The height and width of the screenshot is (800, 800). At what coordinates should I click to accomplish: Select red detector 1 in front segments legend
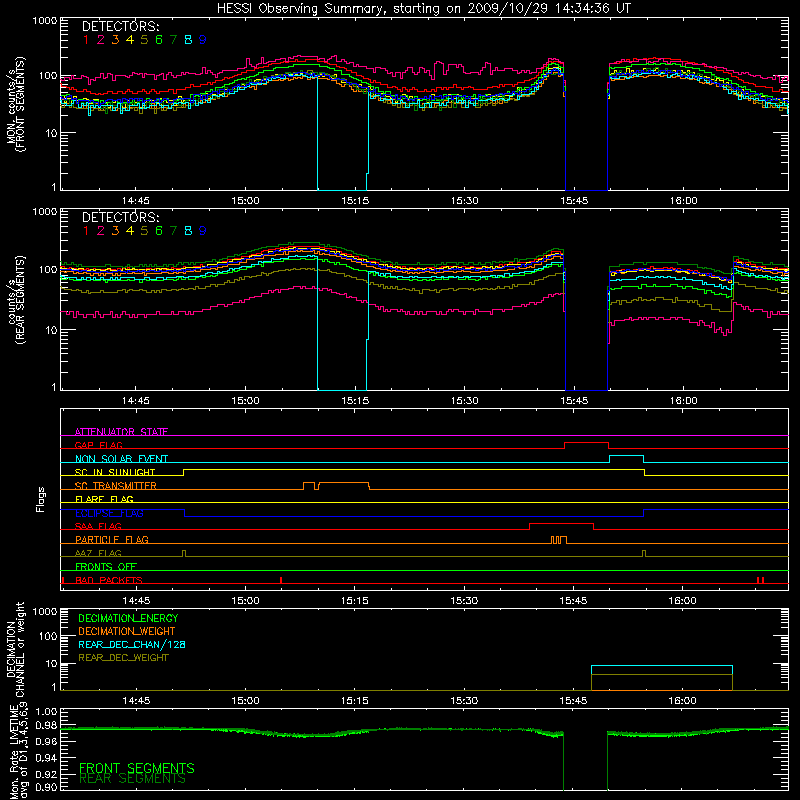coord(86,40)
